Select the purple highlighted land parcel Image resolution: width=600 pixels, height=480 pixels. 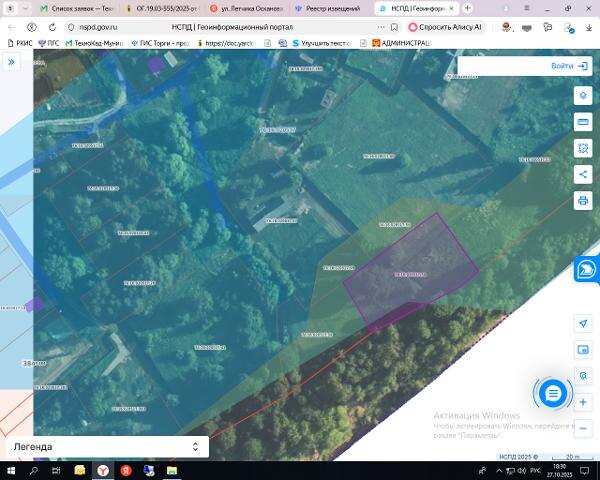(x=411, y=270)
